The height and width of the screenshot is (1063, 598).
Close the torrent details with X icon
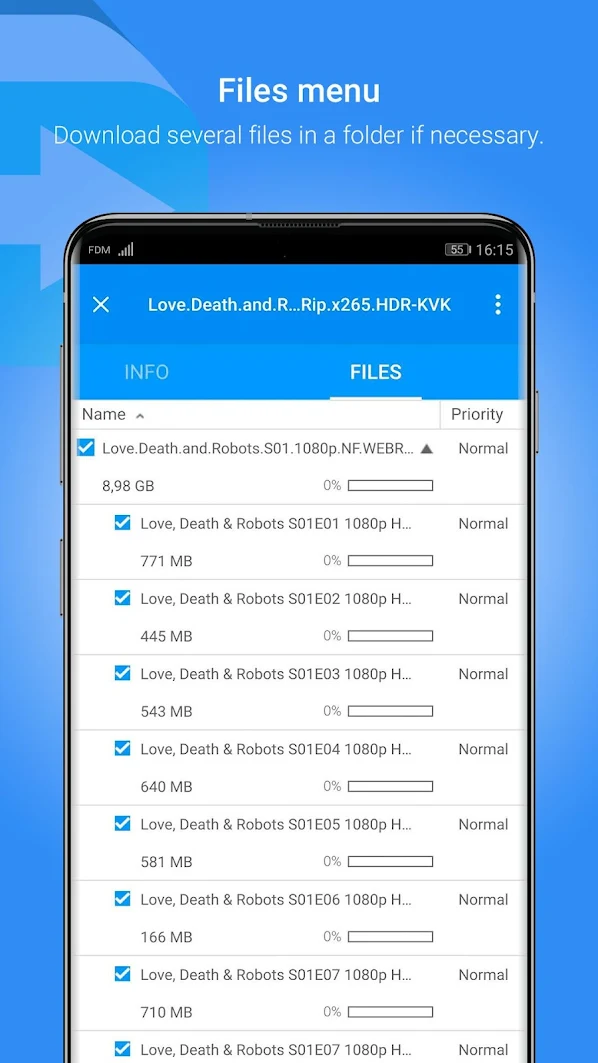click(x=100, y=304)
